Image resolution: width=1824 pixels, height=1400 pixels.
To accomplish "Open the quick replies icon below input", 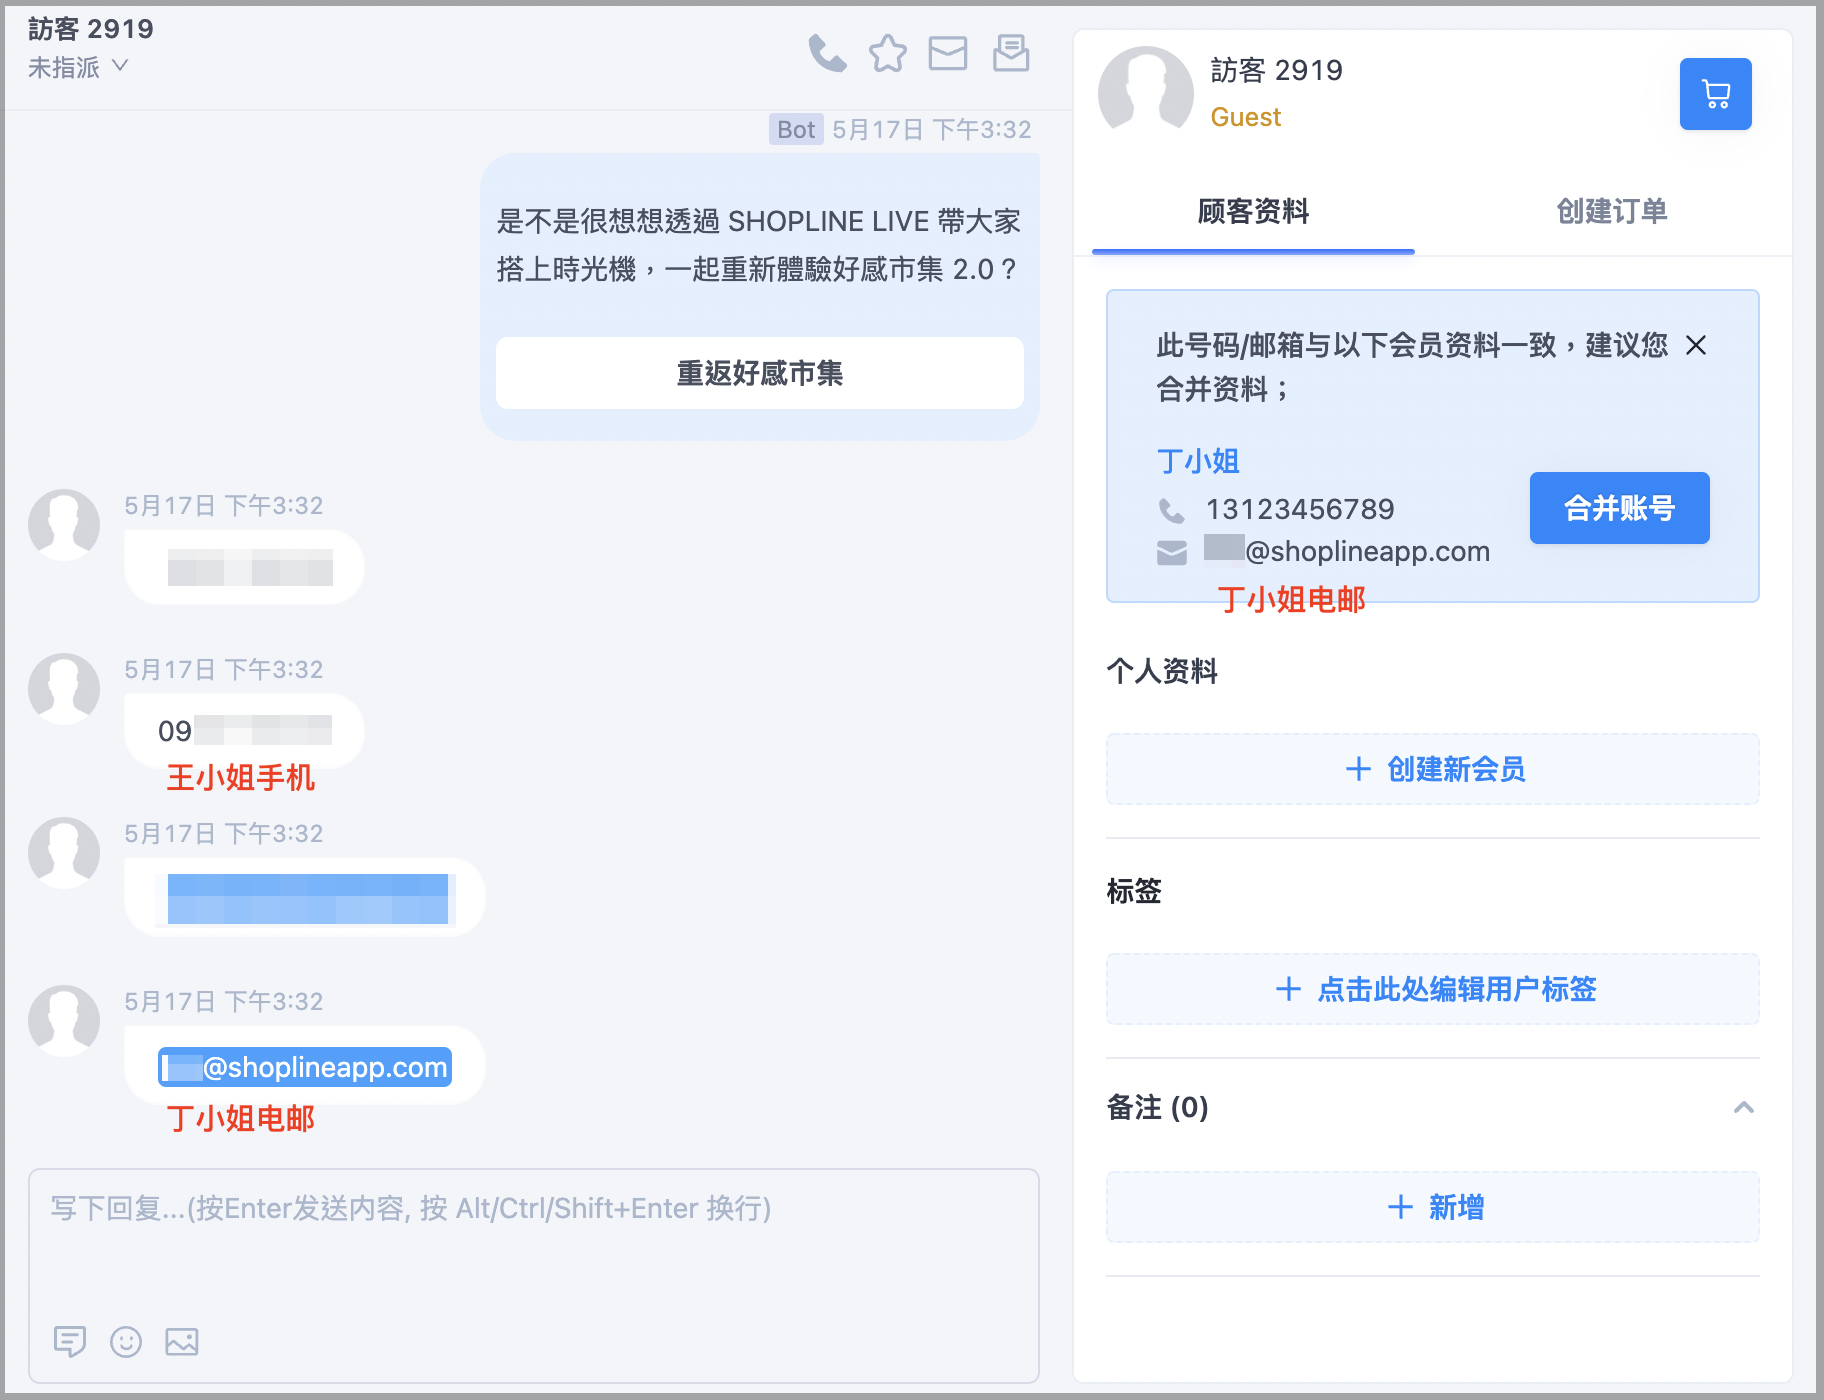I will (70, 1341).
